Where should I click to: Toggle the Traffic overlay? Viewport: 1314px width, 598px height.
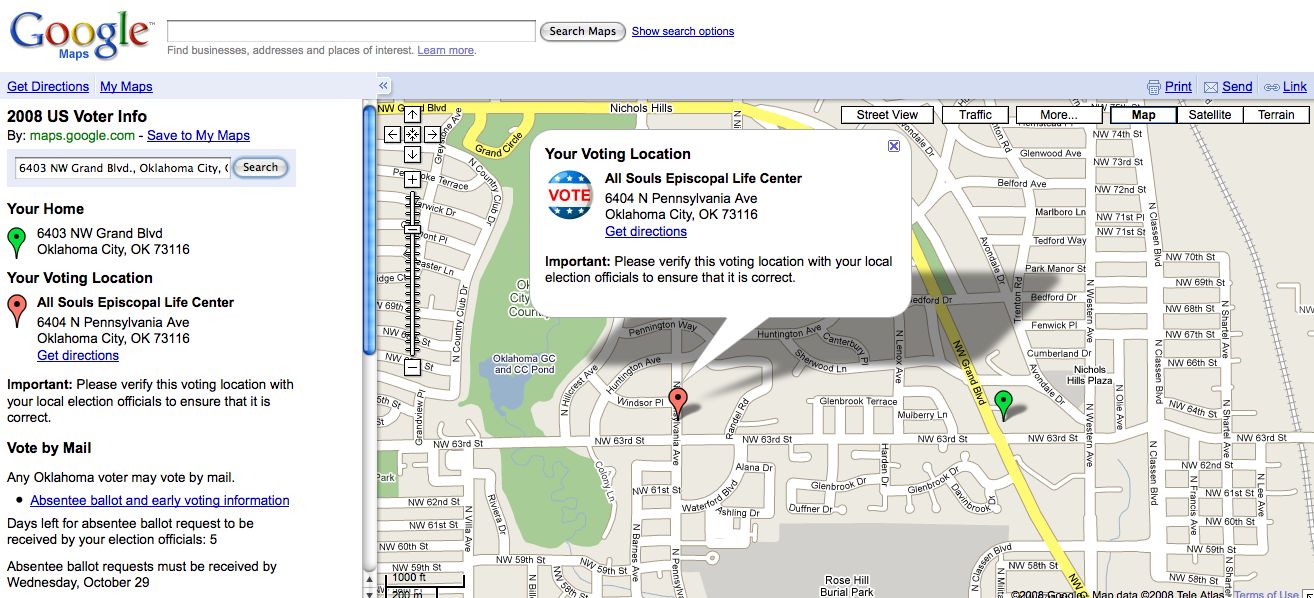point(975,115)
